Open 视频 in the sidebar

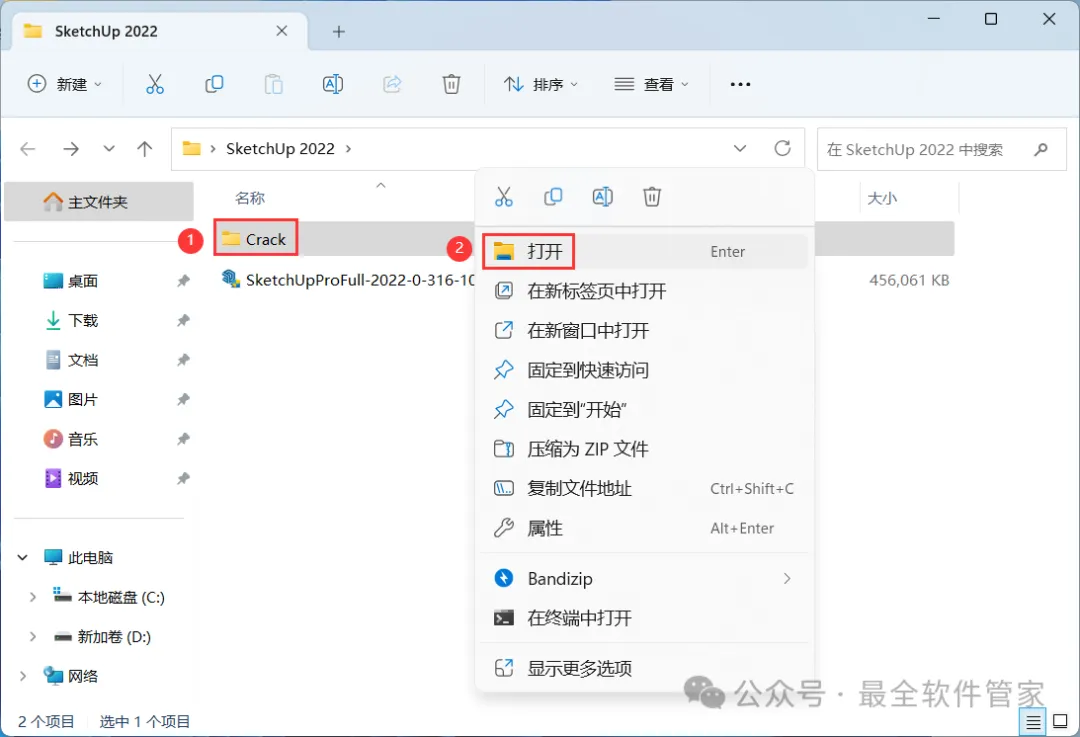pos(72,478)
